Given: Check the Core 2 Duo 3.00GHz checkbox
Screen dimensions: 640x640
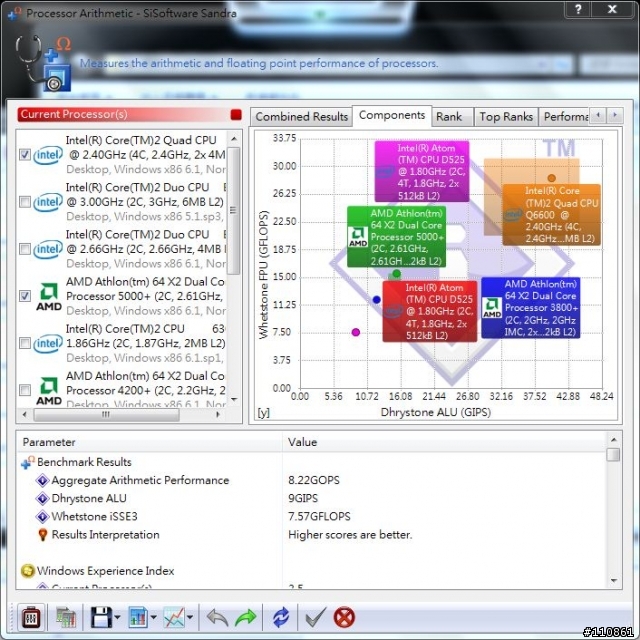Looking at the screenshot, I should (25, 202).
